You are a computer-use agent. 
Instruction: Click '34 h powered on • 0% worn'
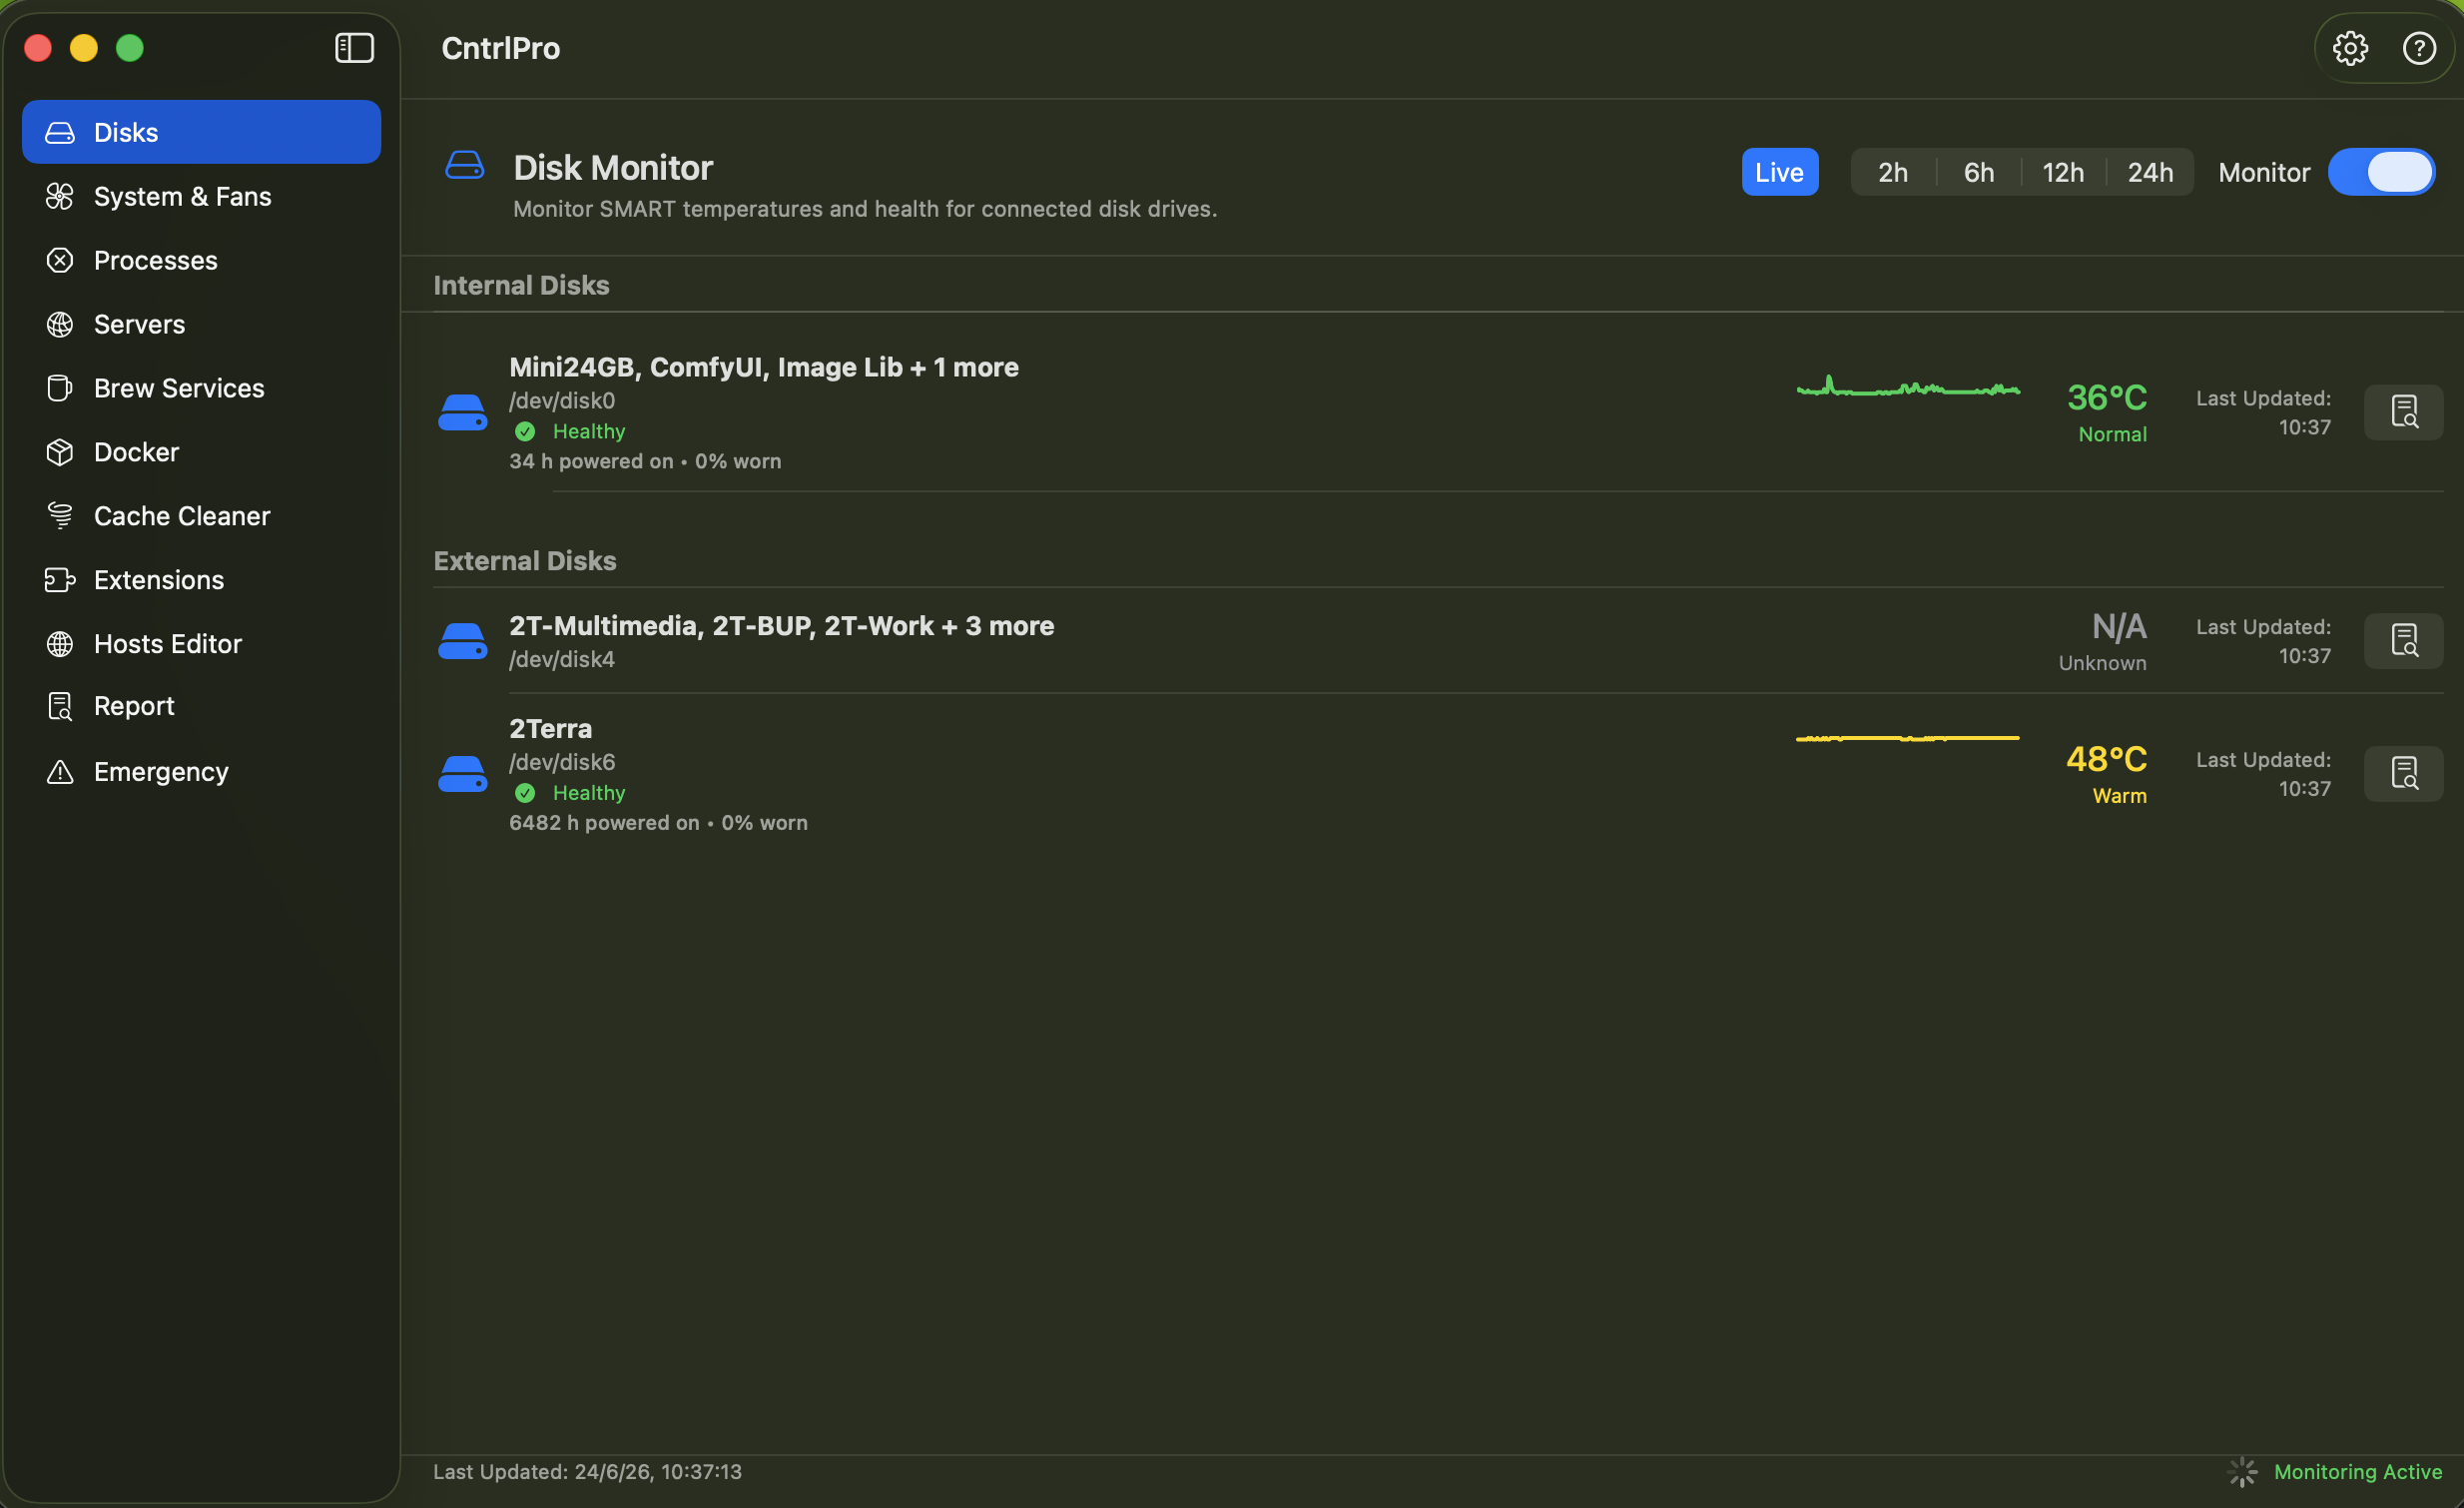point(645,461)
